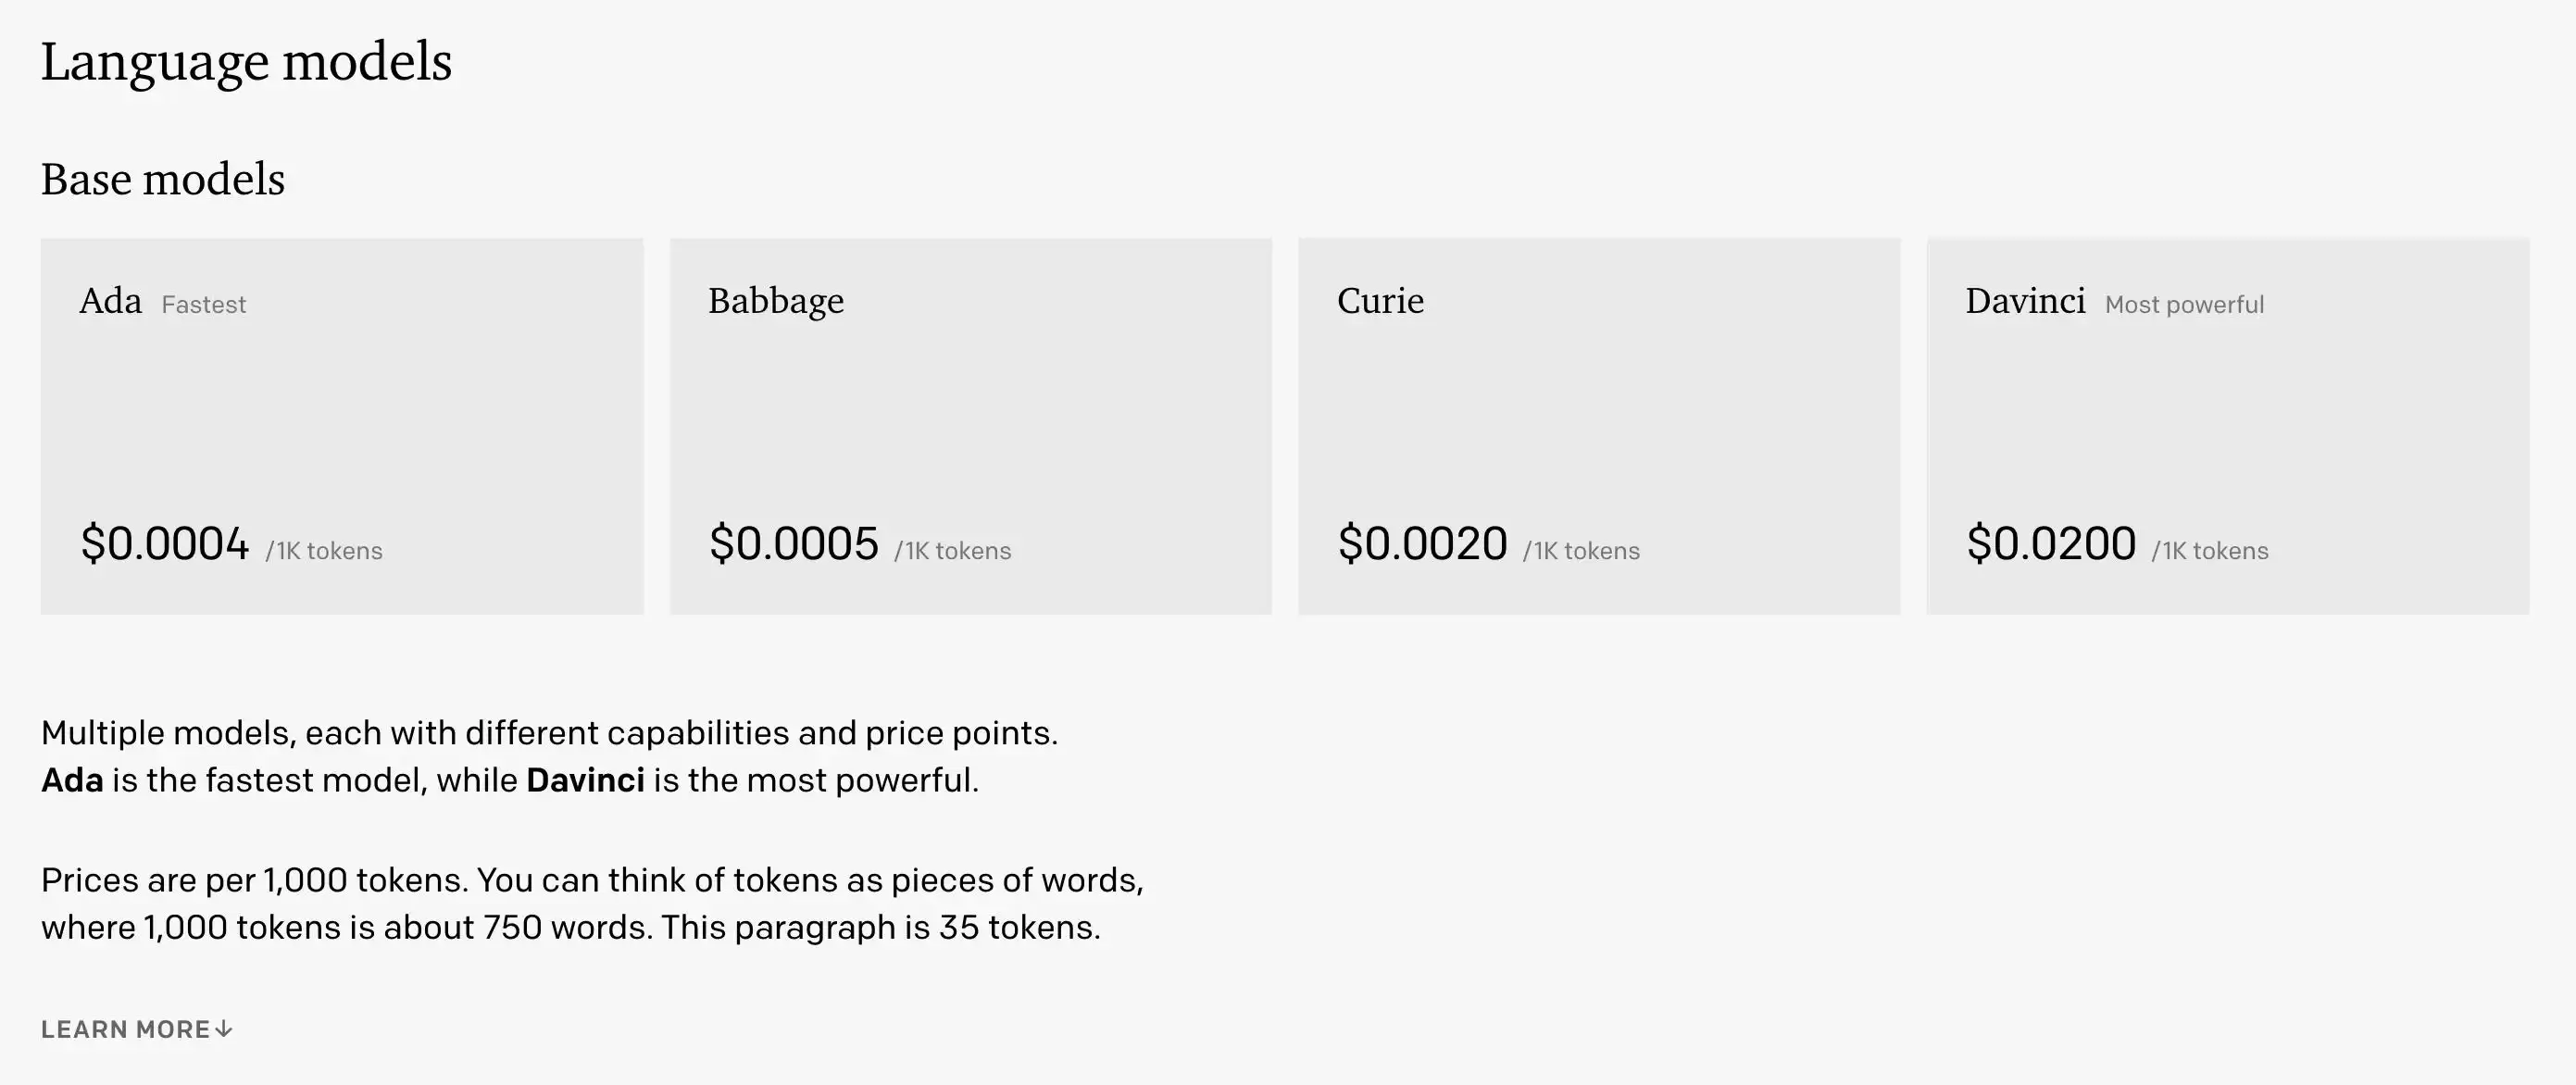Click the Curie card title
The height and width of the screenshot is (1085, 2576).
coord(1380,301)
